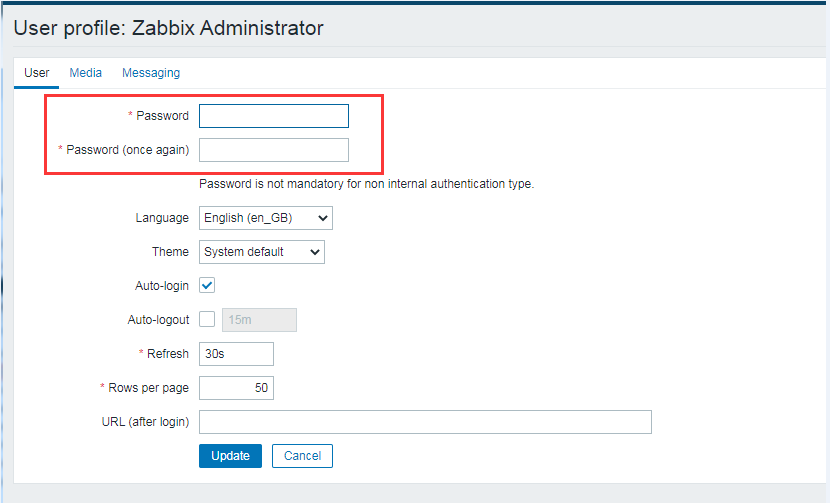Image resolution: width=830 pixels, height=503 pixels.
Task: Switch to the Media tab
Action: click(85, 73)
